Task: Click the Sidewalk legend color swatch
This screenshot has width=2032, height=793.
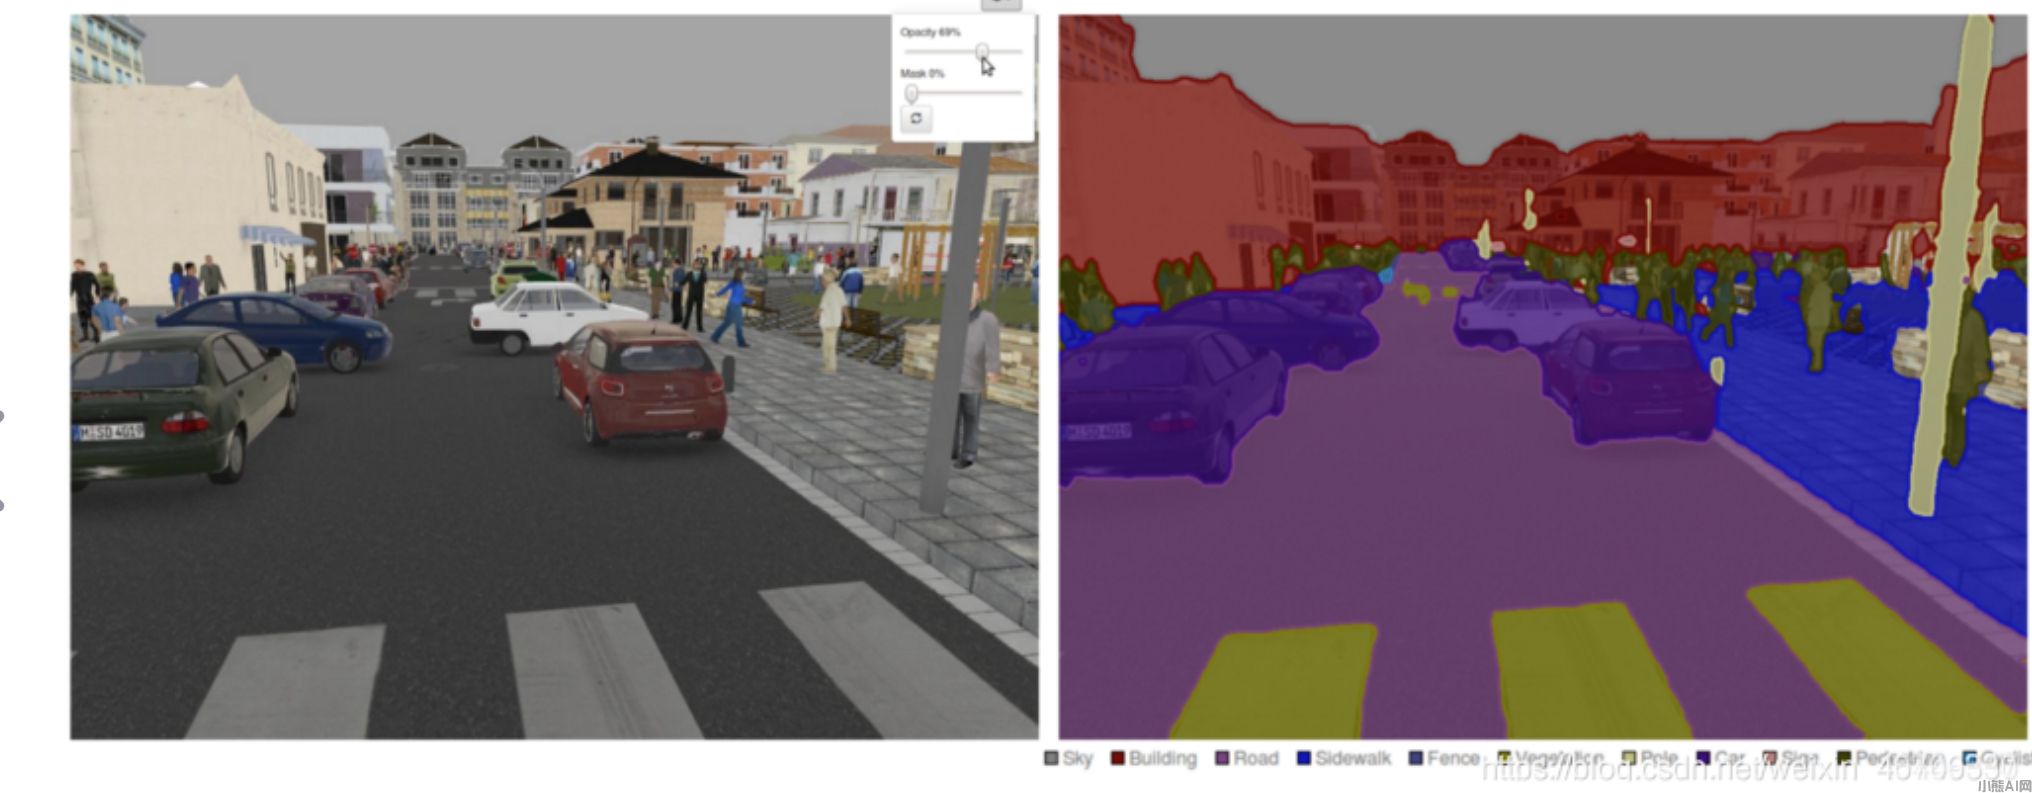Action: (1303, 758)
